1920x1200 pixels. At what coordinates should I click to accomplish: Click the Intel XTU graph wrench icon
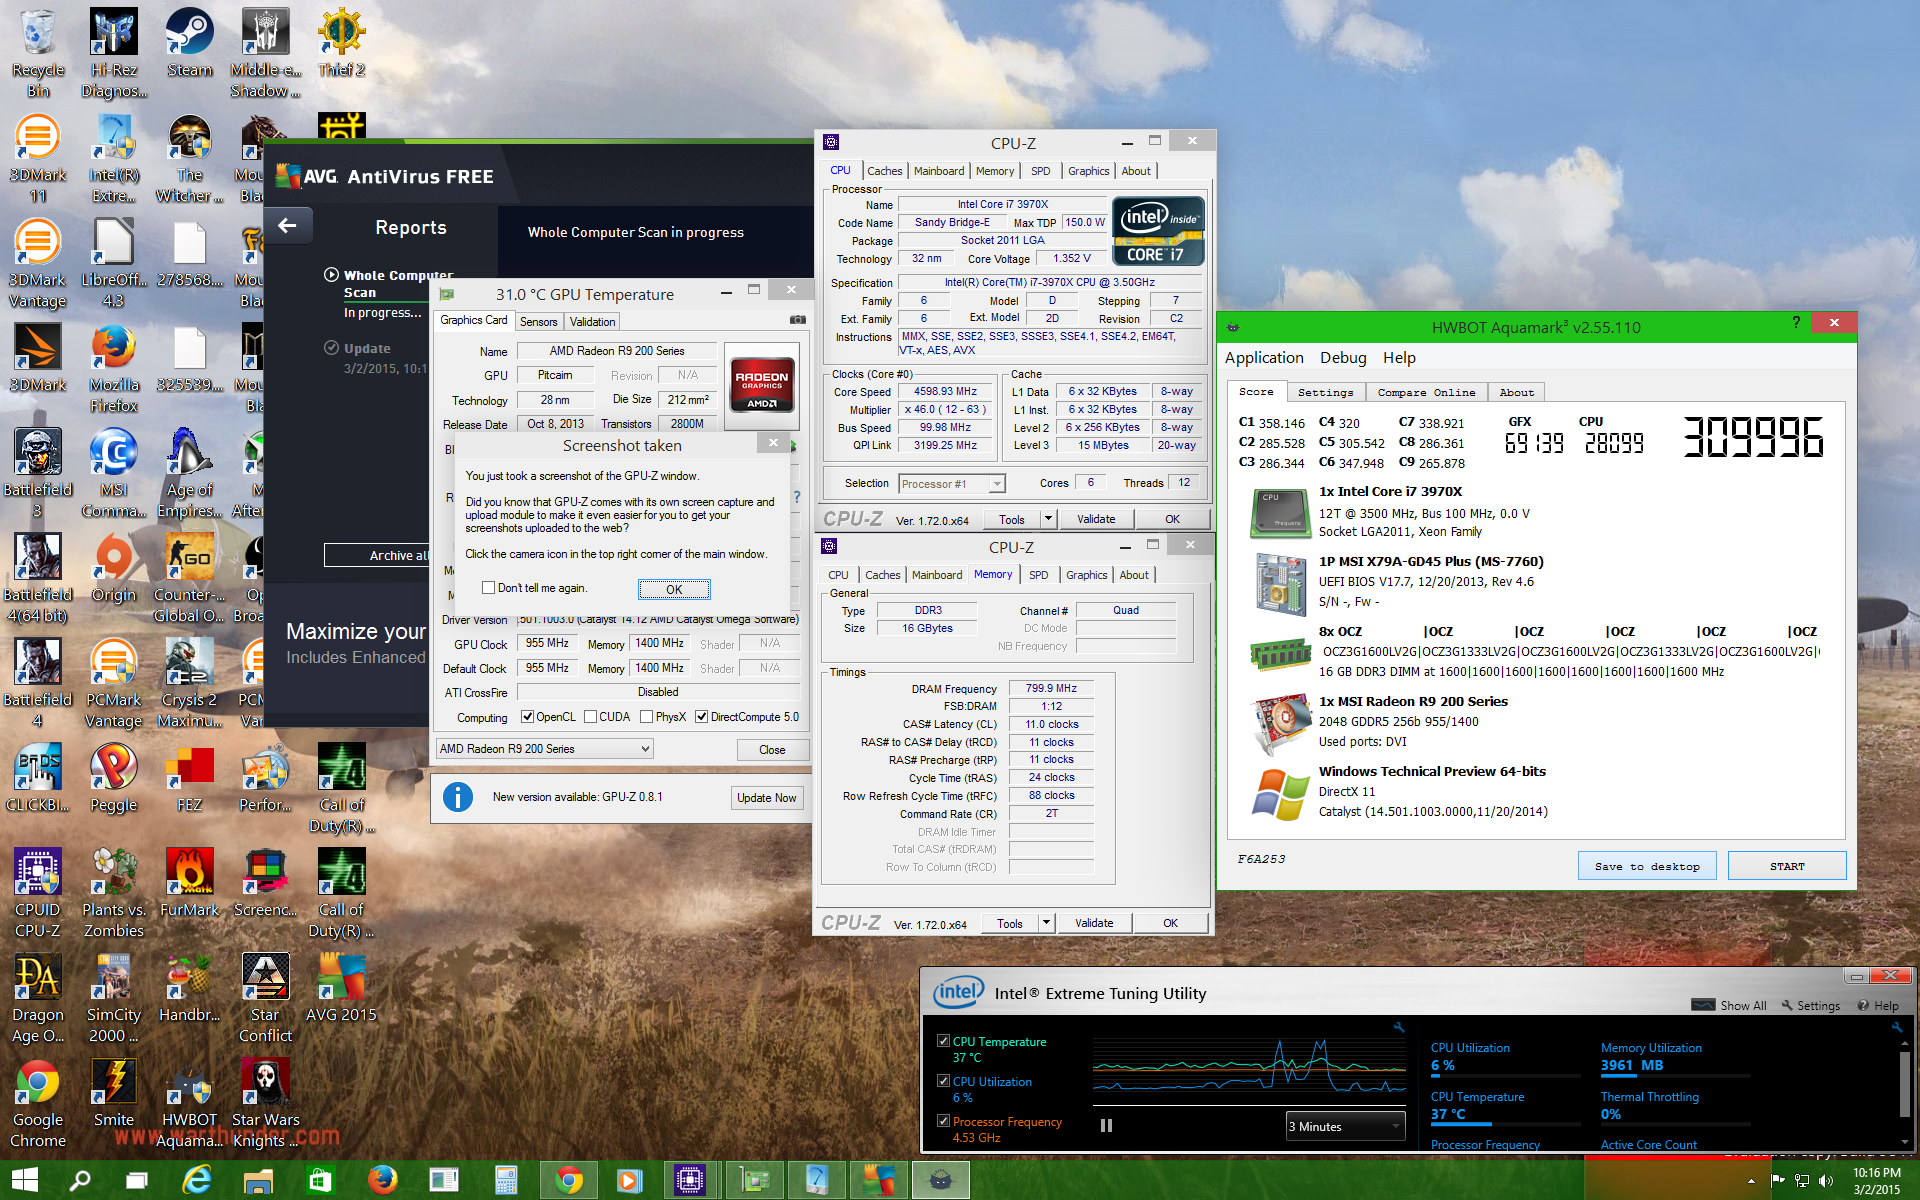[1399, 1027]
